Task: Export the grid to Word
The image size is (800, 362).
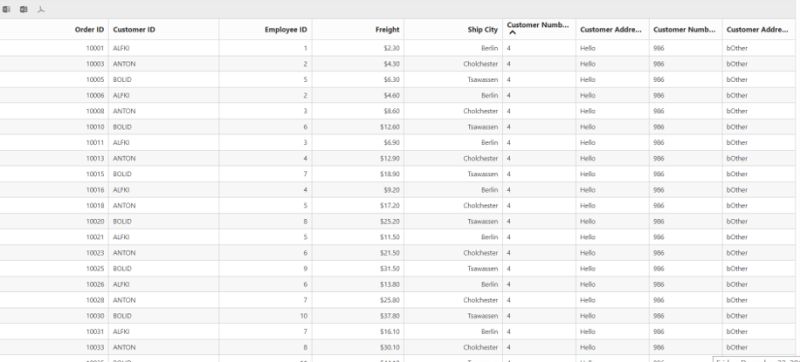Action: click(x=23, y=9)
